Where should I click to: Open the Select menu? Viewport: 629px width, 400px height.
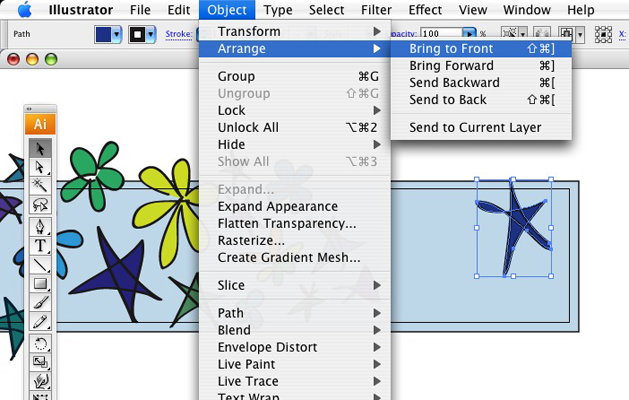pyautogui.click(x=327, y=10)
